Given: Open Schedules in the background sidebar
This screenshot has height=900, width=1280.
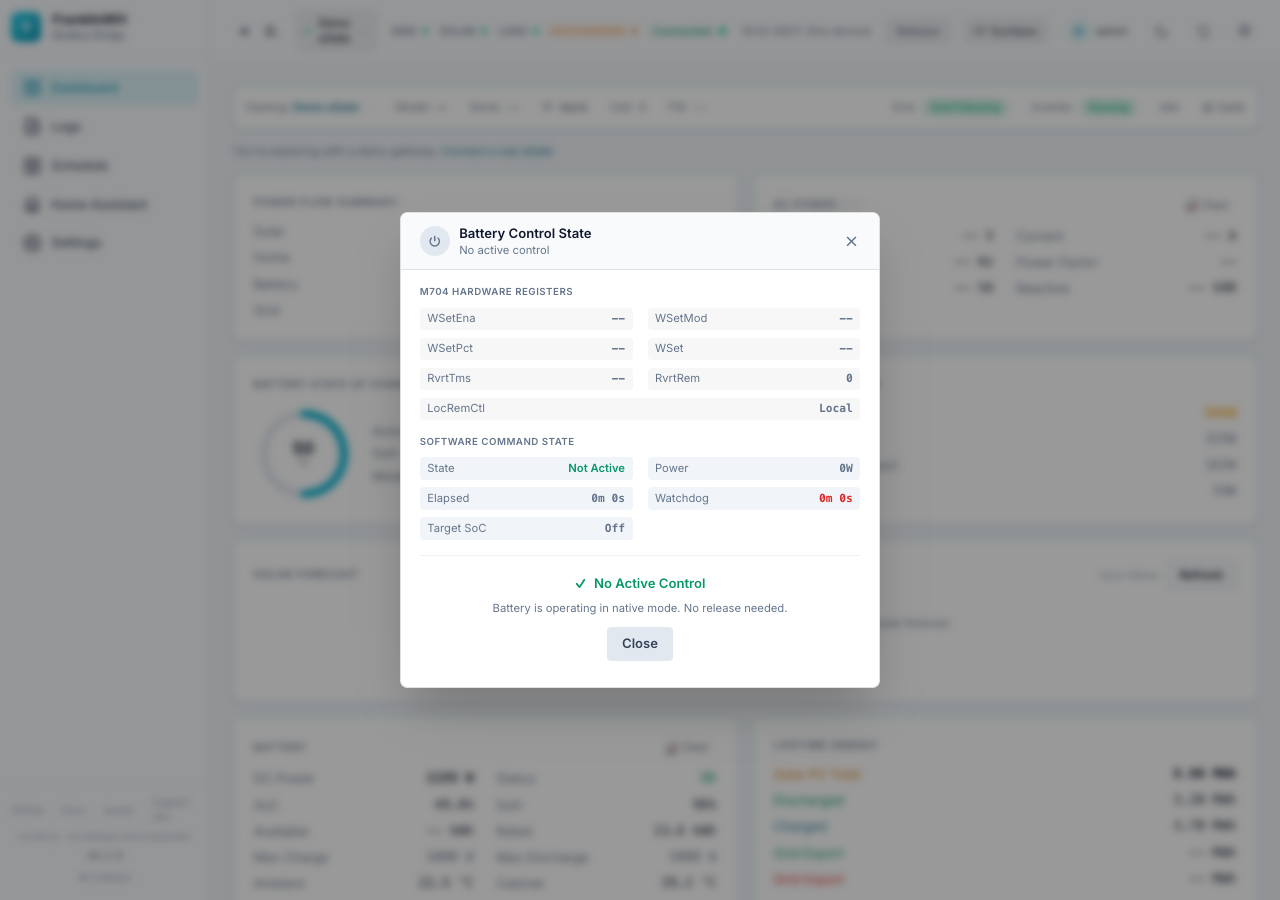Looking at the screenshot, I should pyautogui.click(x=105, y=165).
